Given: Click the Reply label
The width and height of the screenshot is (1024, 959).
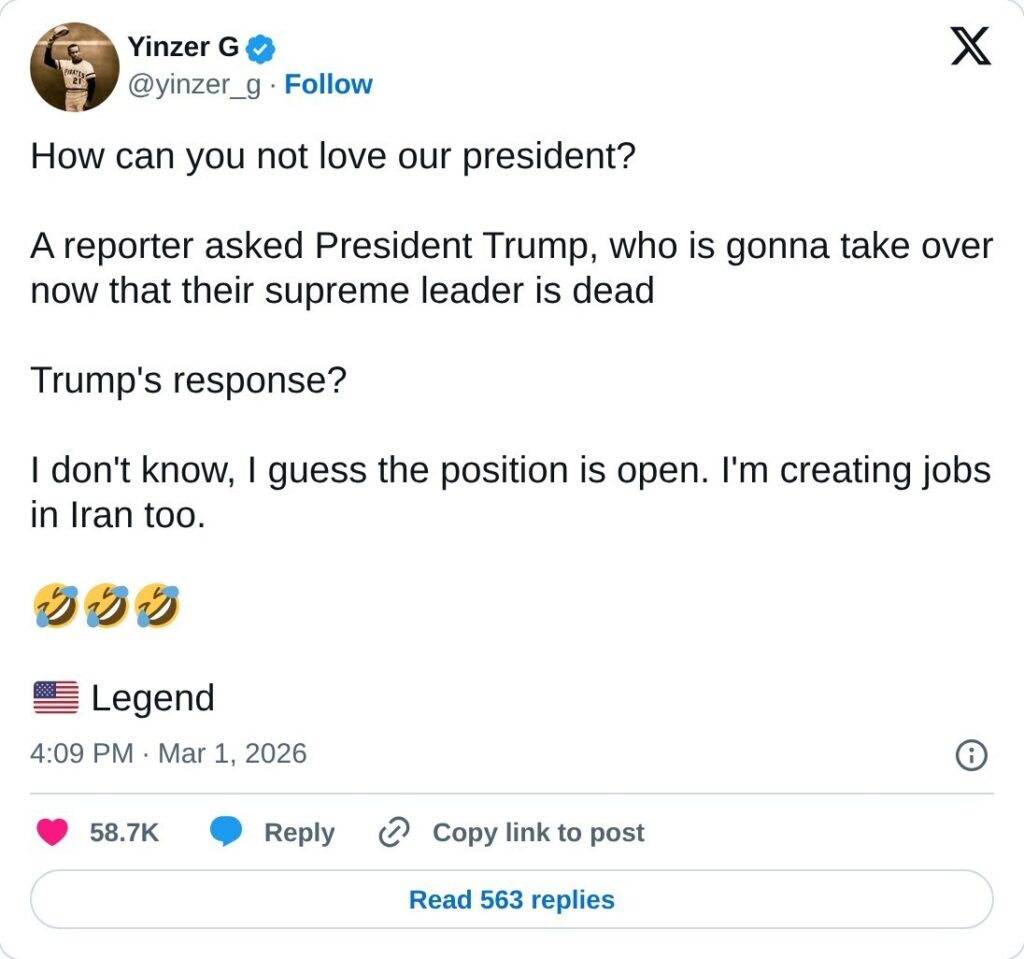Looking at the screenshot, I should [x=299, y=832].
